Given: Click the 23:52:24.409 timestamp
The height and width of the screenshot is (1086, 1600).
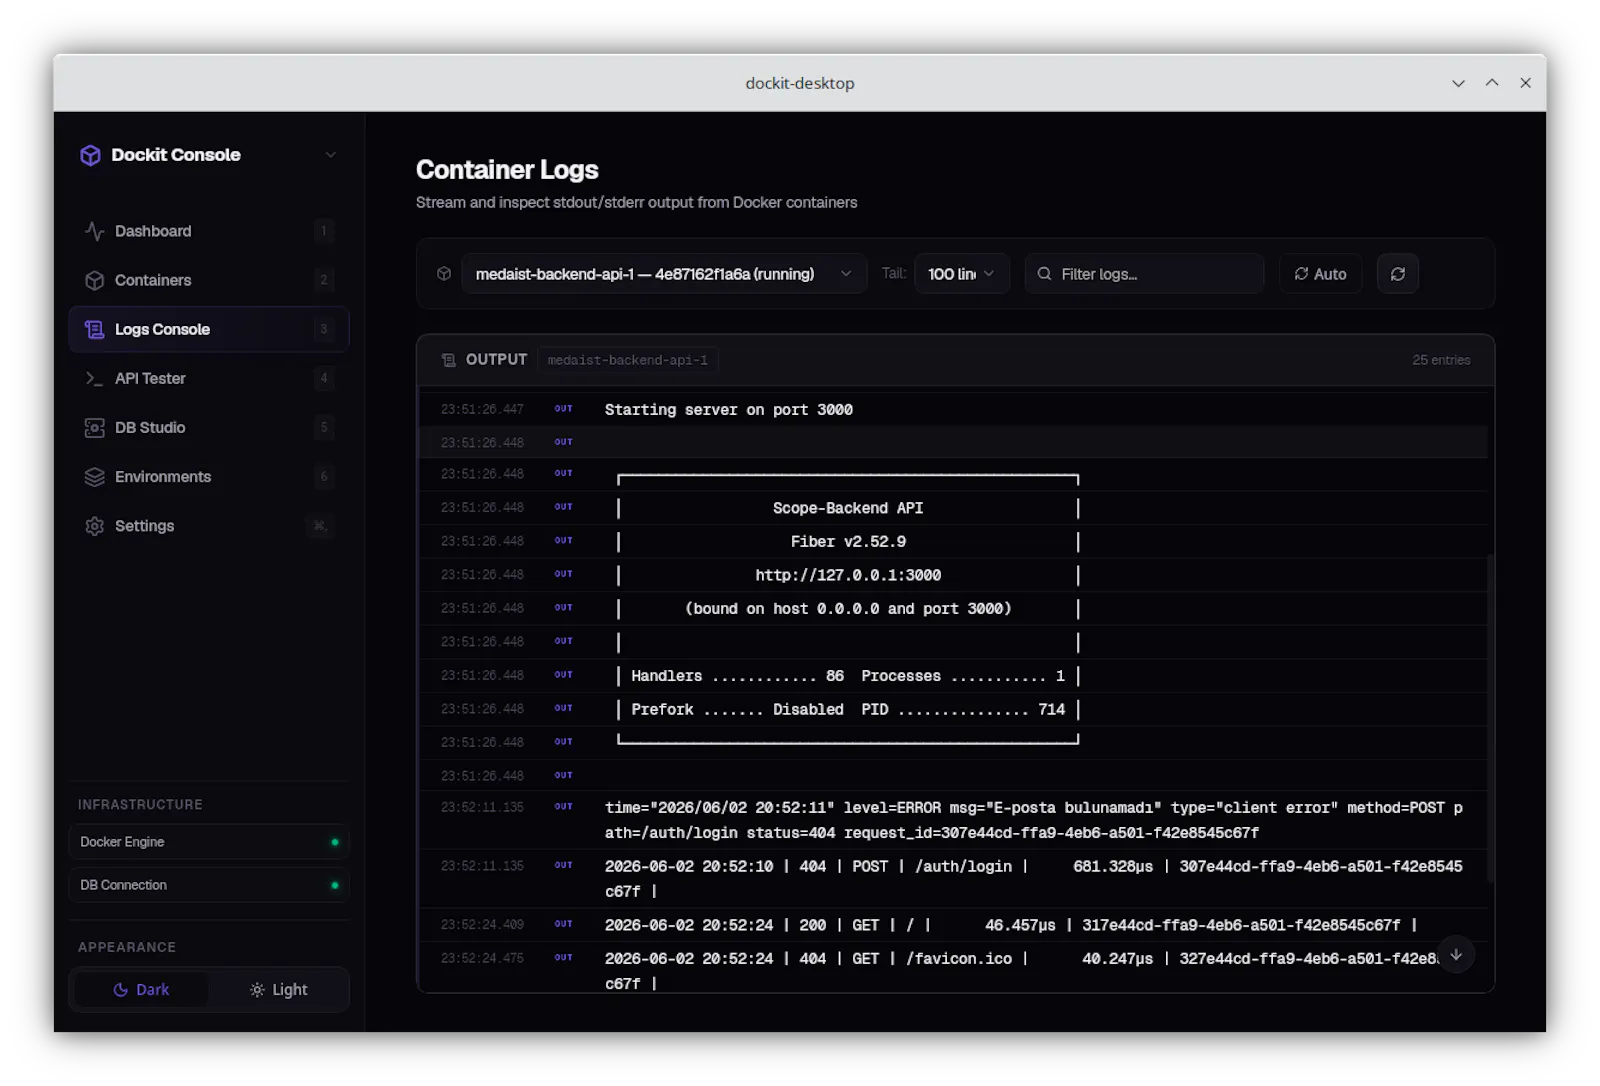Looking at the screenshot, I should tap(482, 925).
